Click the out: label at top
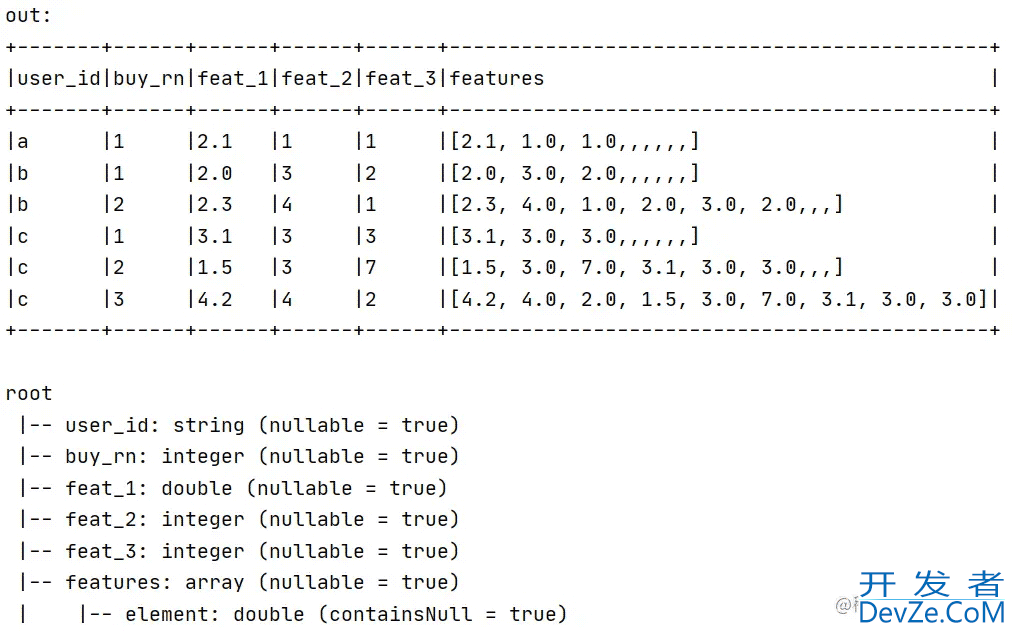The height and width of the screenshot is (634, 1015). [28, 16]
